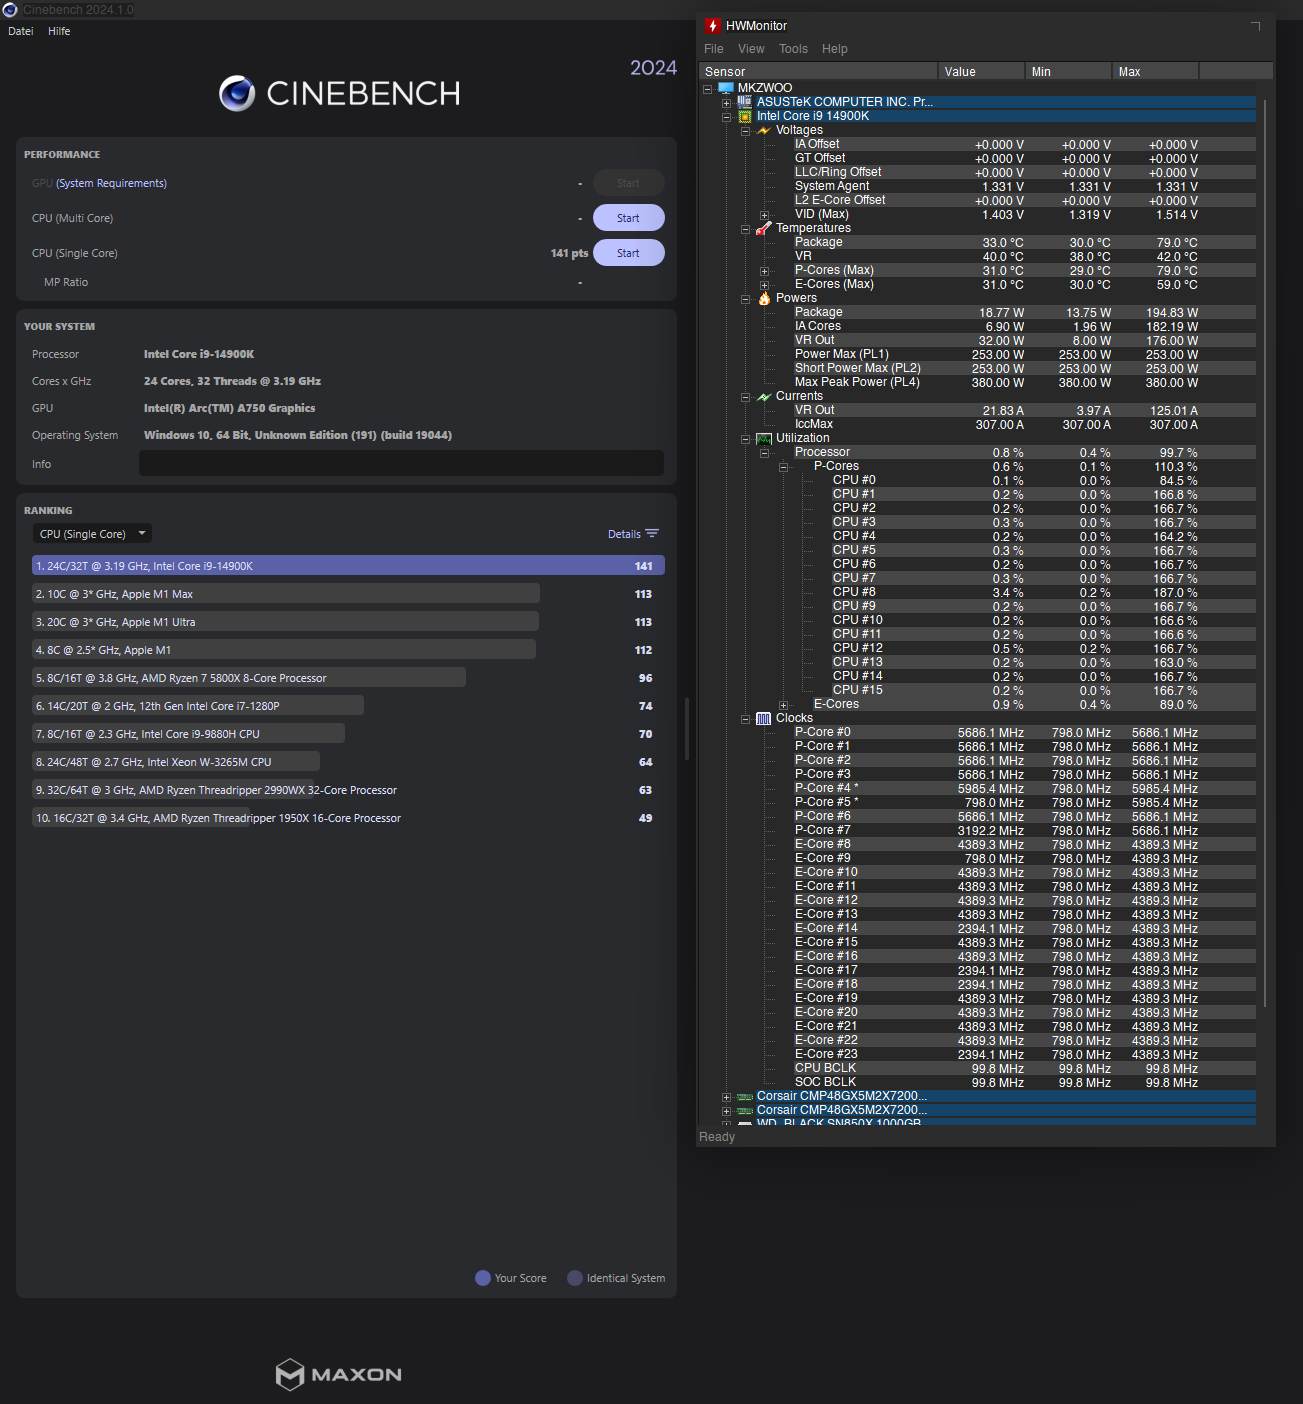Click the Value column header
This screenshot has width=1303, height=1404.
coord(981,71)
